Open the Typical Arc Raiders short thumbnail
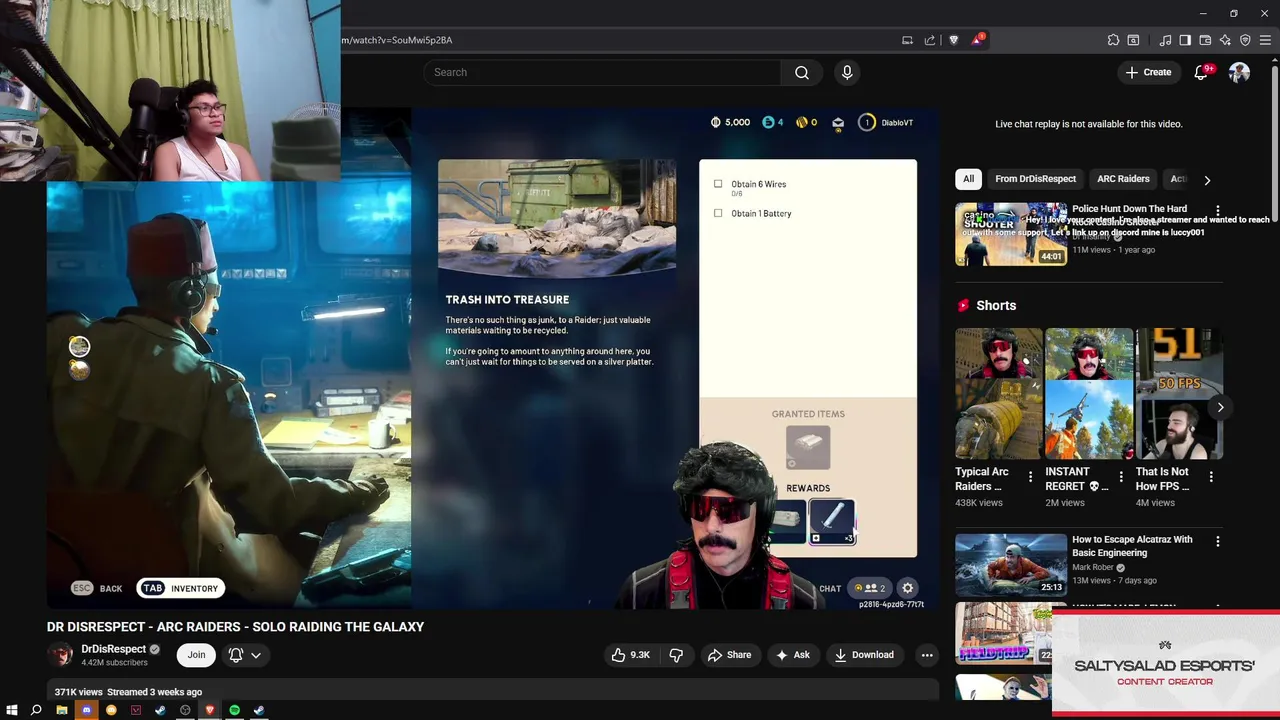 [x=998, y=394]
